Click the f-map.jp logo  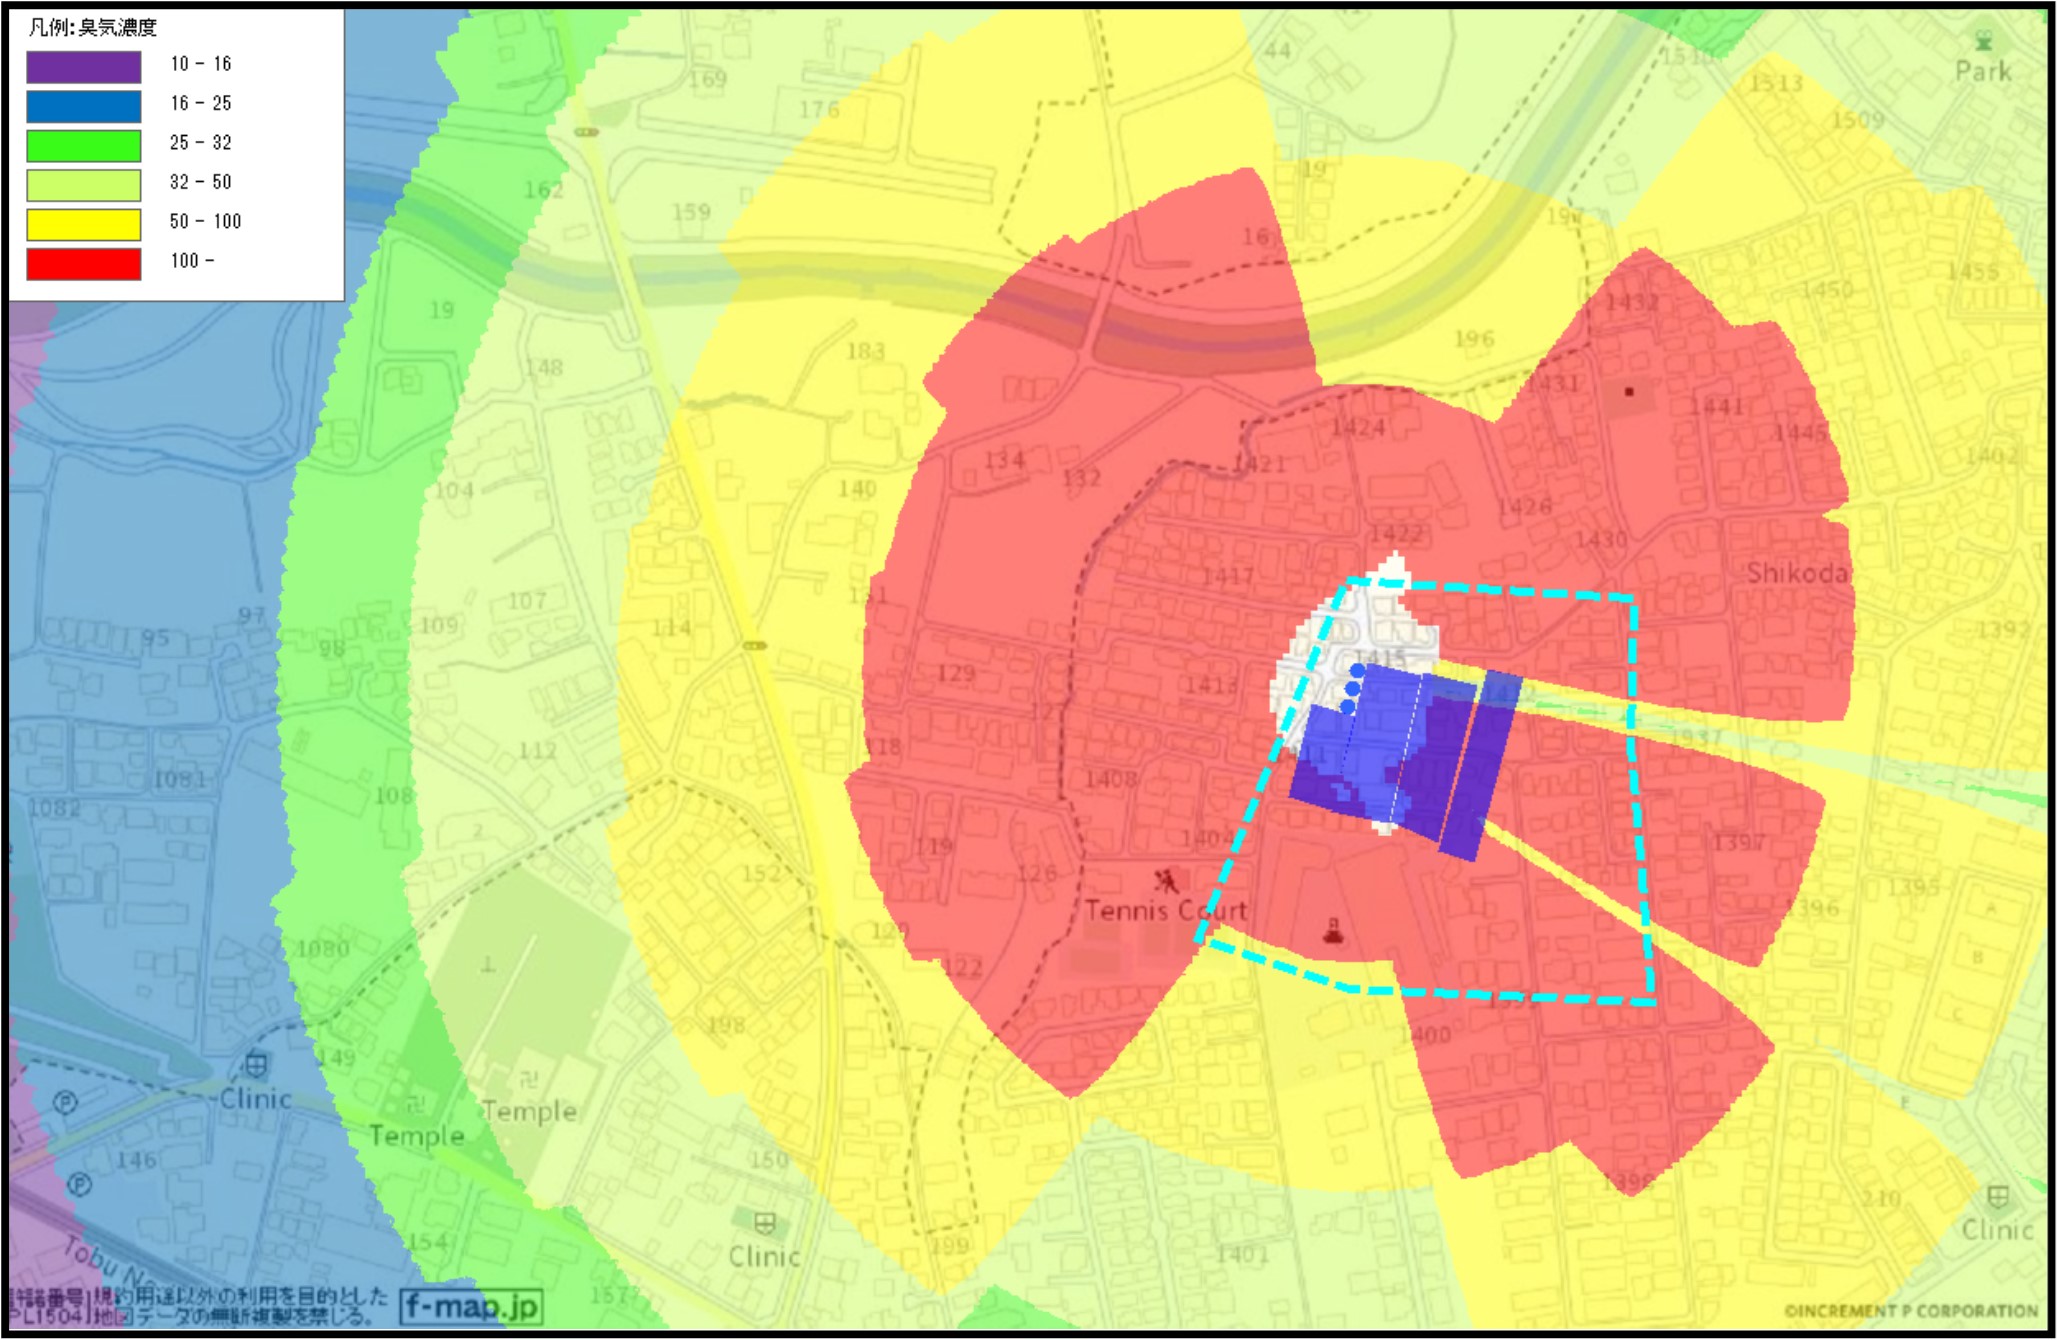[x=472, y=1306]
